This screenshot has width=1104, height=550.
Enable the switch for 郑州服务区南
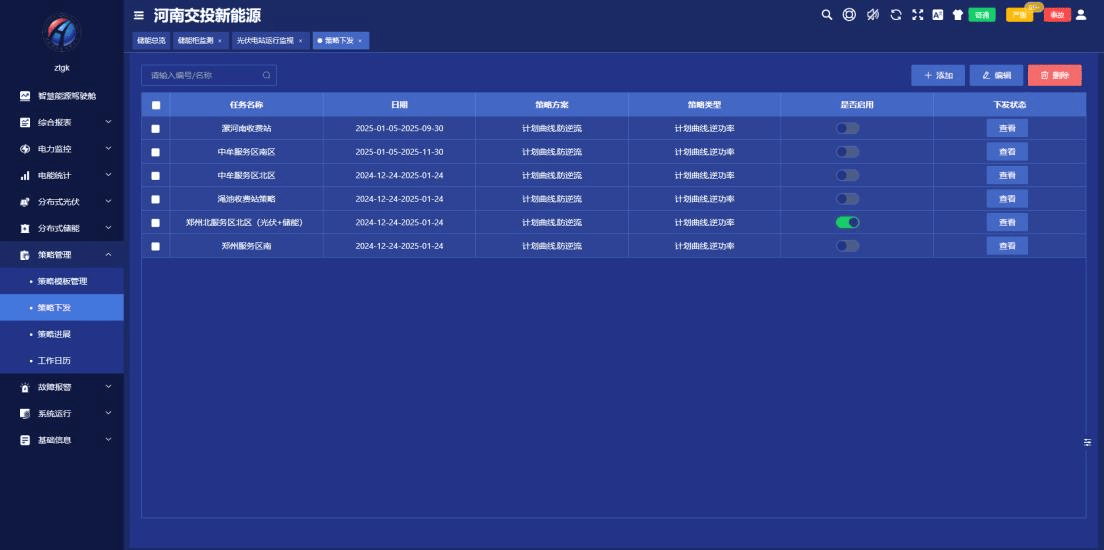click(x=847, y=246)
